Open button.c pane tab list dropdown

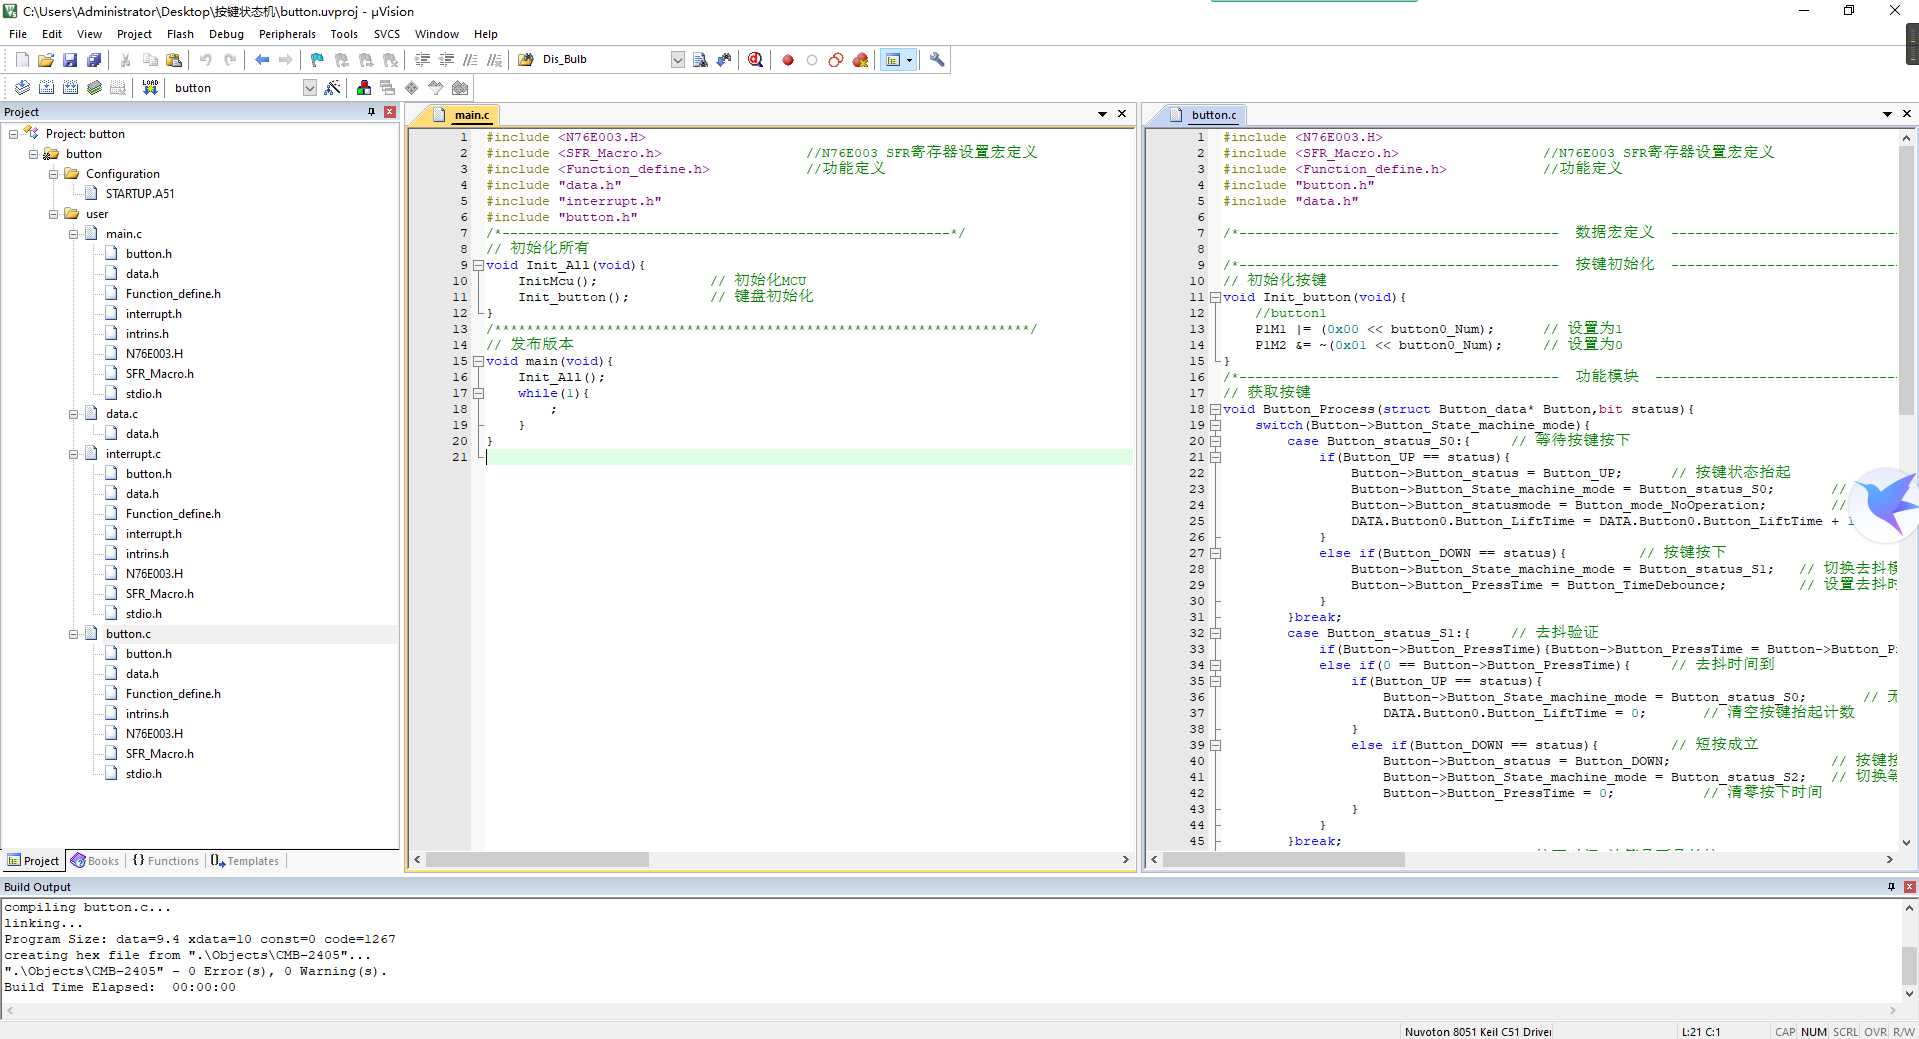click(x=1887, y=114)
